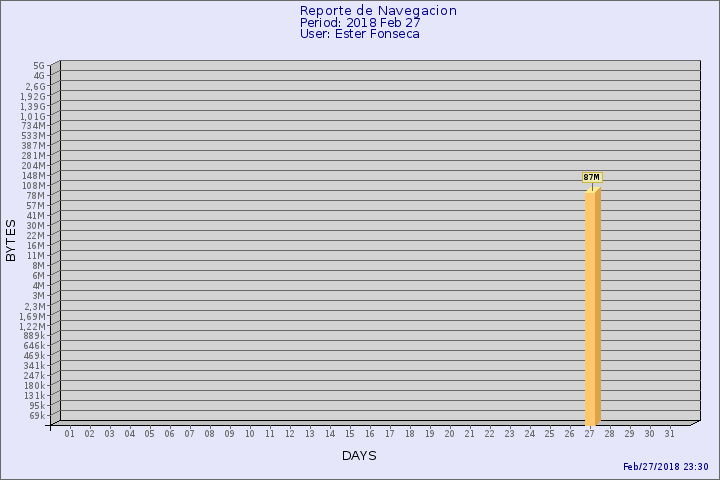
Task: Click the DAYS horizontal axis label
Action: 359,456
